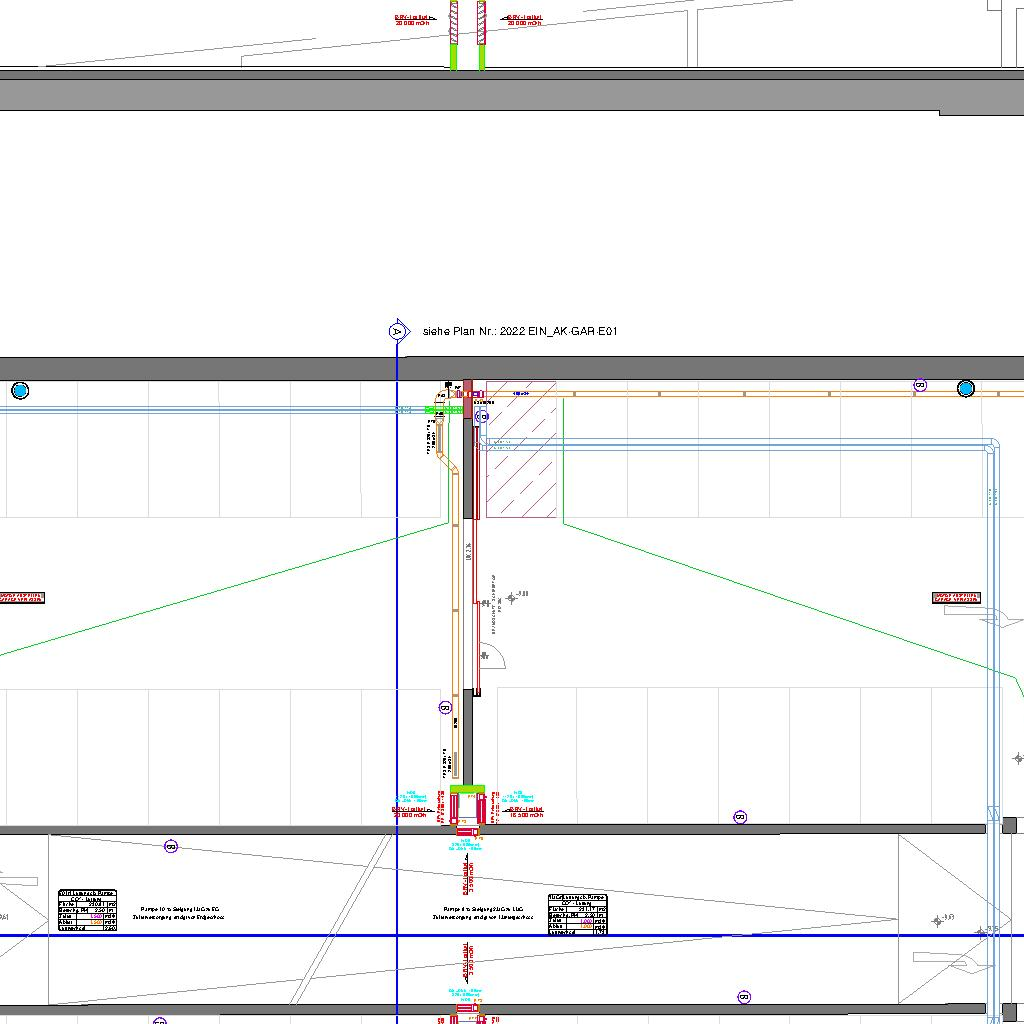The height and width of the screenshot is (1024, 1024).
Task: Click the 20 000 m³/h airflow label at top left
Action: point(411,20)
